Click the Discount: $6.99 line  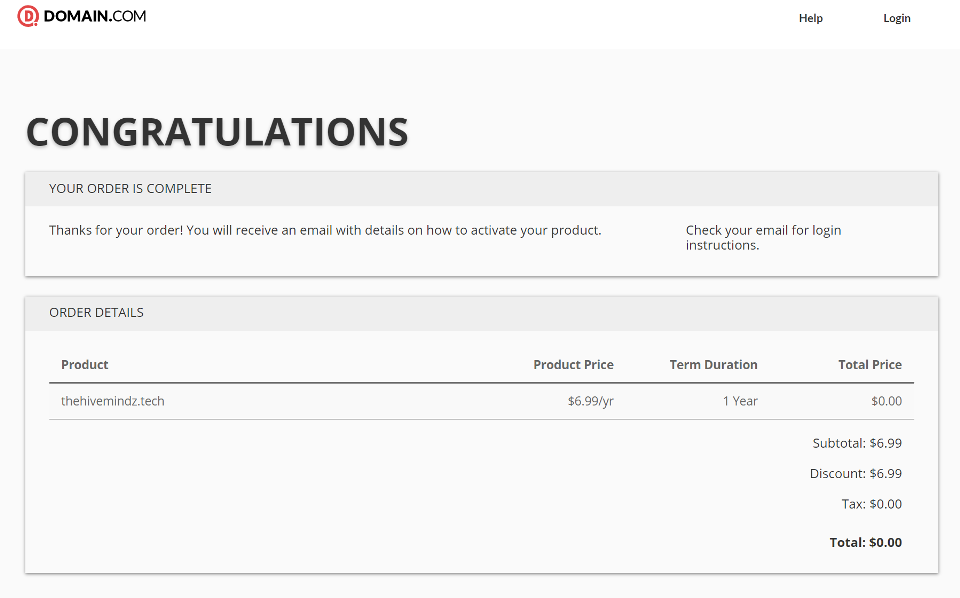point(855,474)
